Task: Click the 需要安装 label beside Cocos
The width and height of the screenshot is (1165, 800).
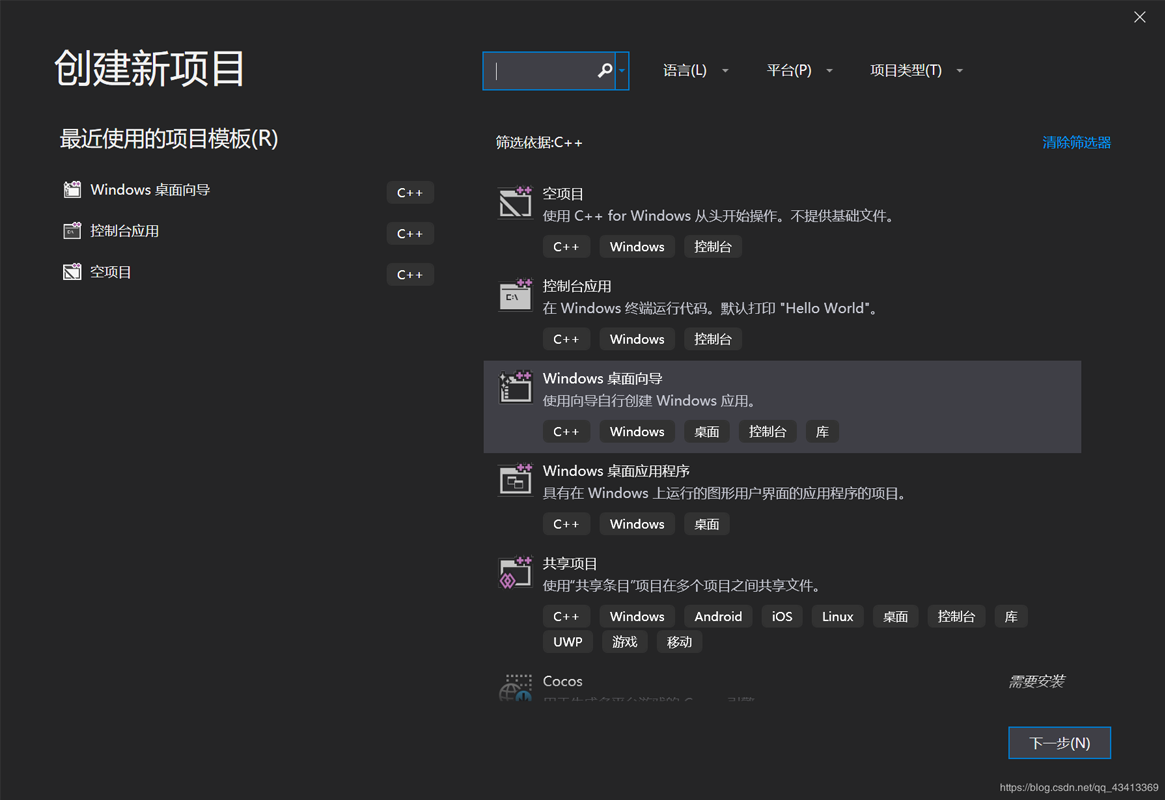Action: (x=1036, y=681)
